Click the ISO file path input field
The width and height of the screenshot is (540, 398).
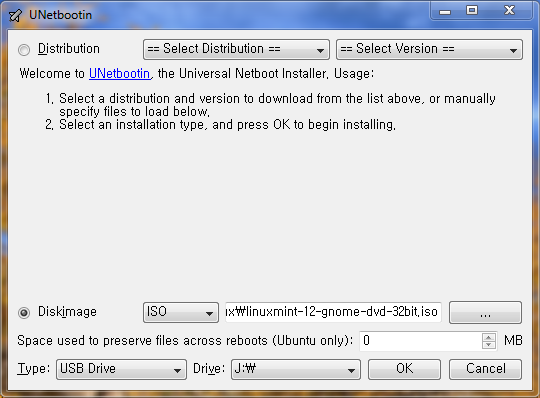pyautogui.click(x=333, y=312)
